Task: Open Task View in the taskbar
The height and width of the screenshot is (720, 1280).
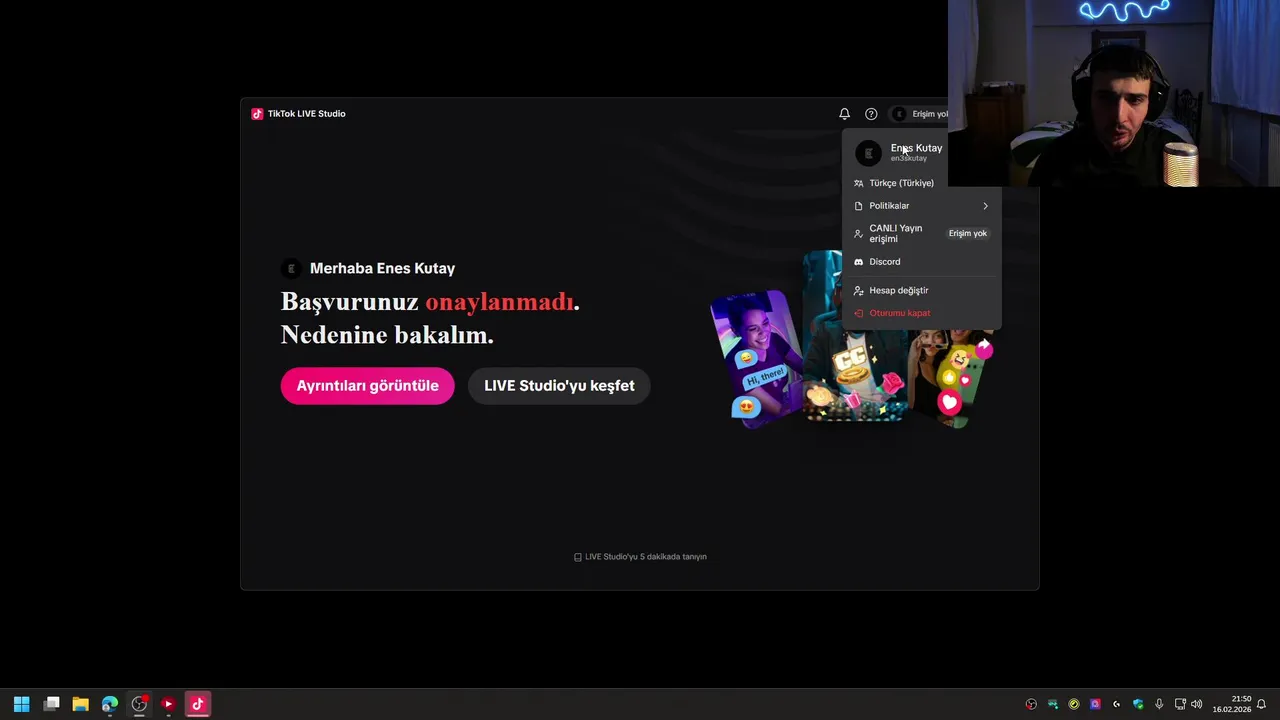Action: 52,704
